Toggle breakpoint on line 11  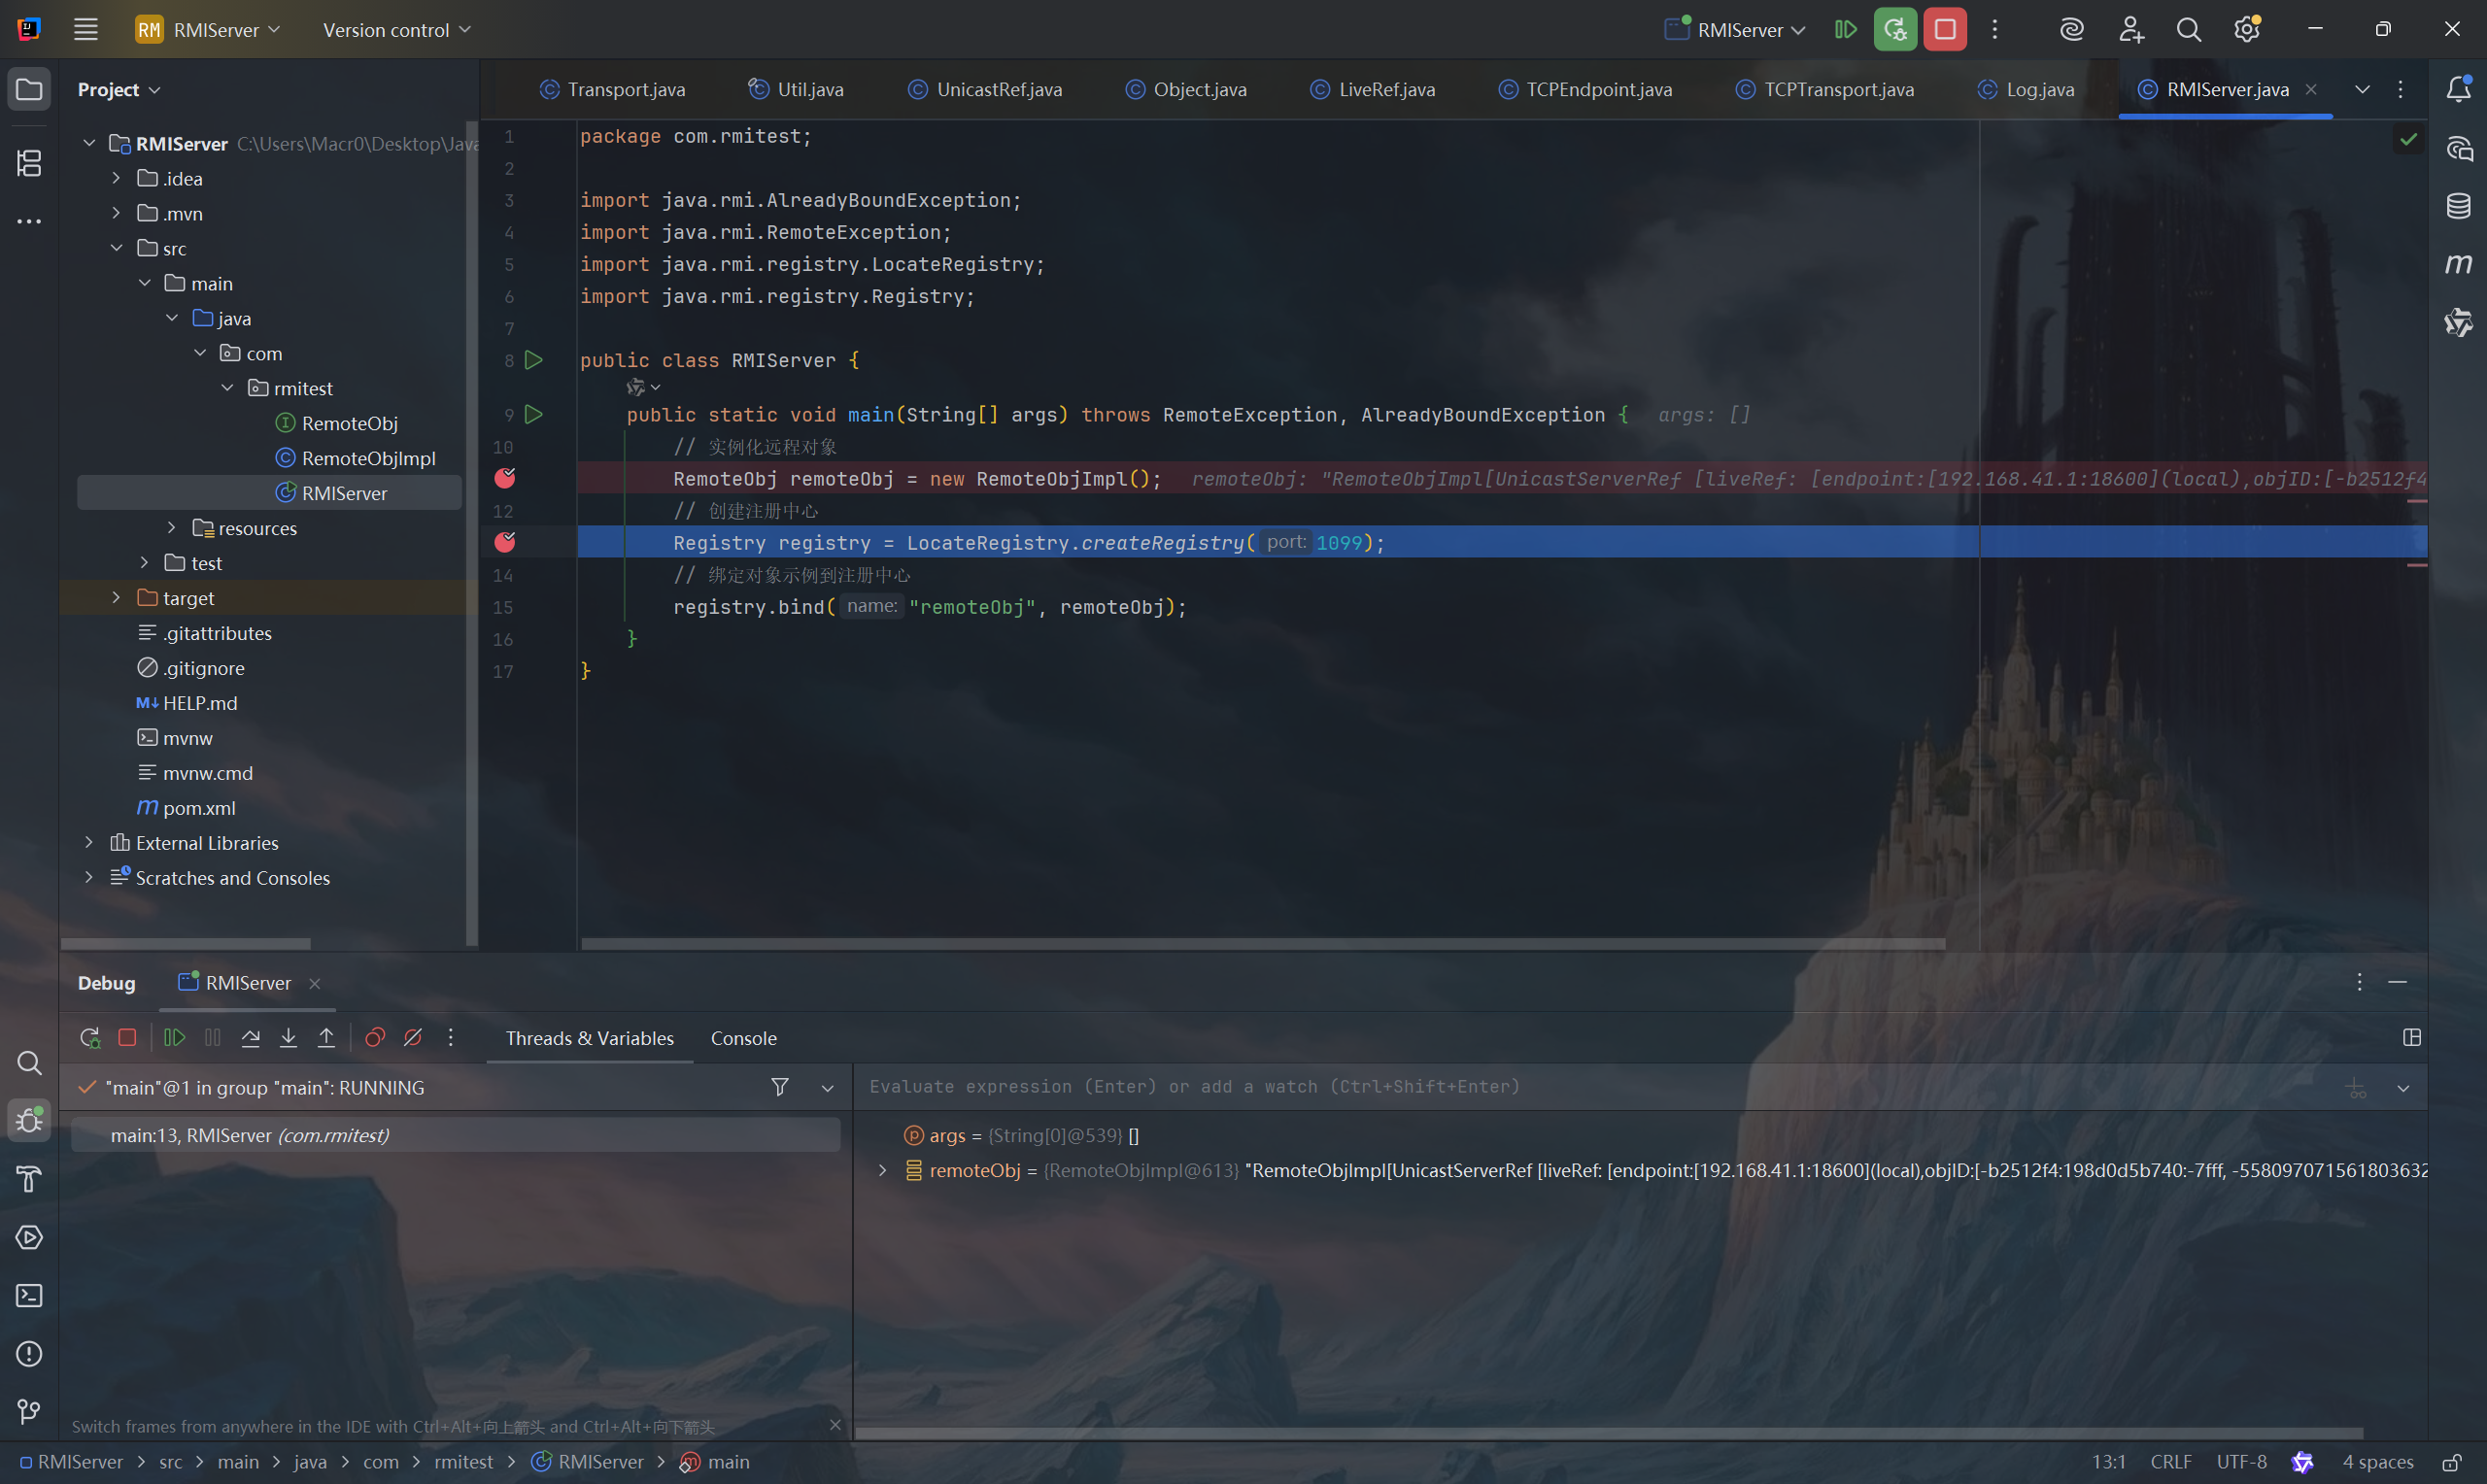(505, 478)
